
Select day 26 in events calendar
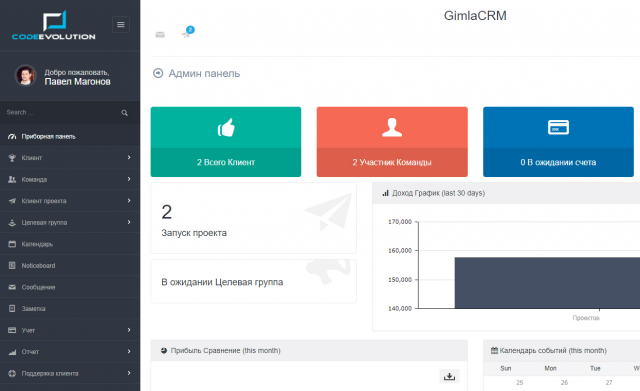click(564, 382)
